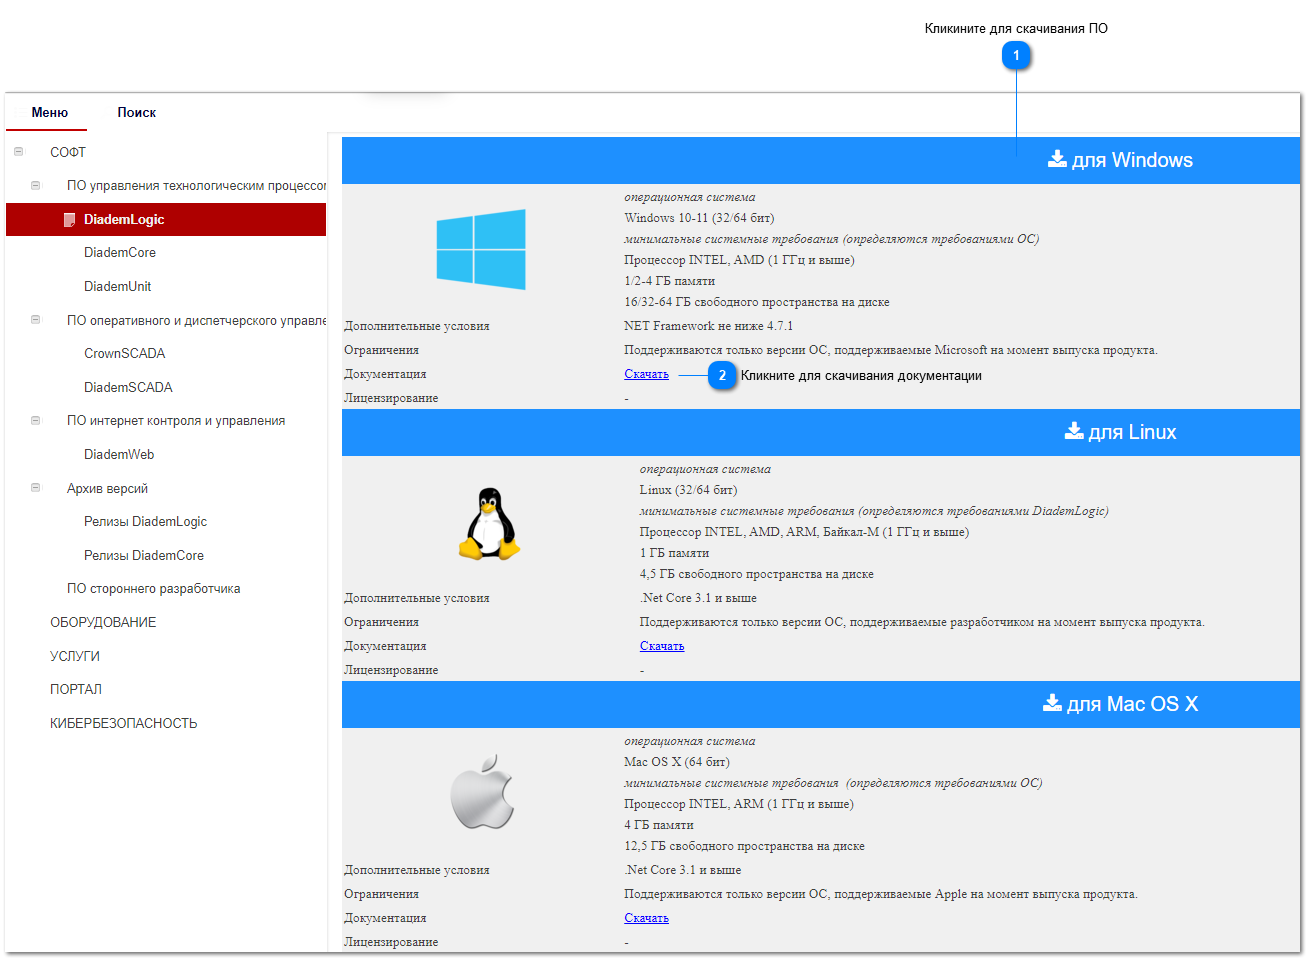Image resolution: width=1309 pixels, height=961 pixels.
Task: Click text 'Процессор INTEL, ARM (1 ГГц и выше)'
Action: tap(739, 804)
